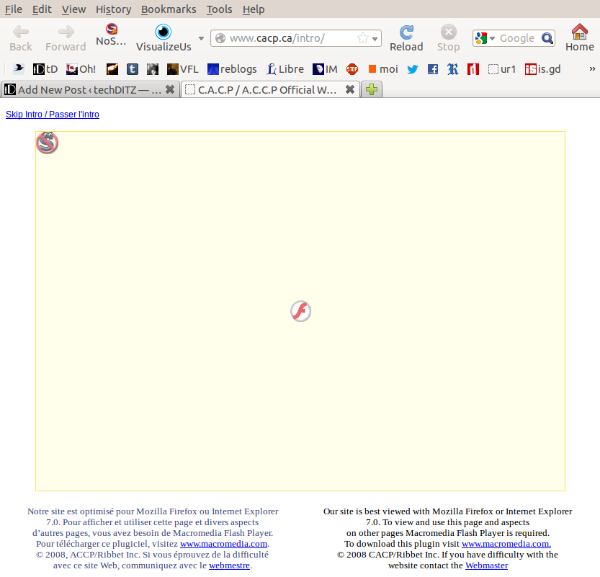The image size is (600, 577).
Task: Open English www.macromedia.com link
Action: [x=506, y=544]
